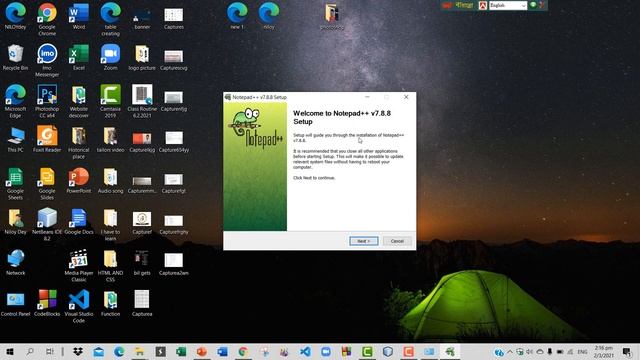Image resolution: width=640 pixels, height=360 pixels.
Task: Open the 'Historical place' folder
Action: pos(79,142)
